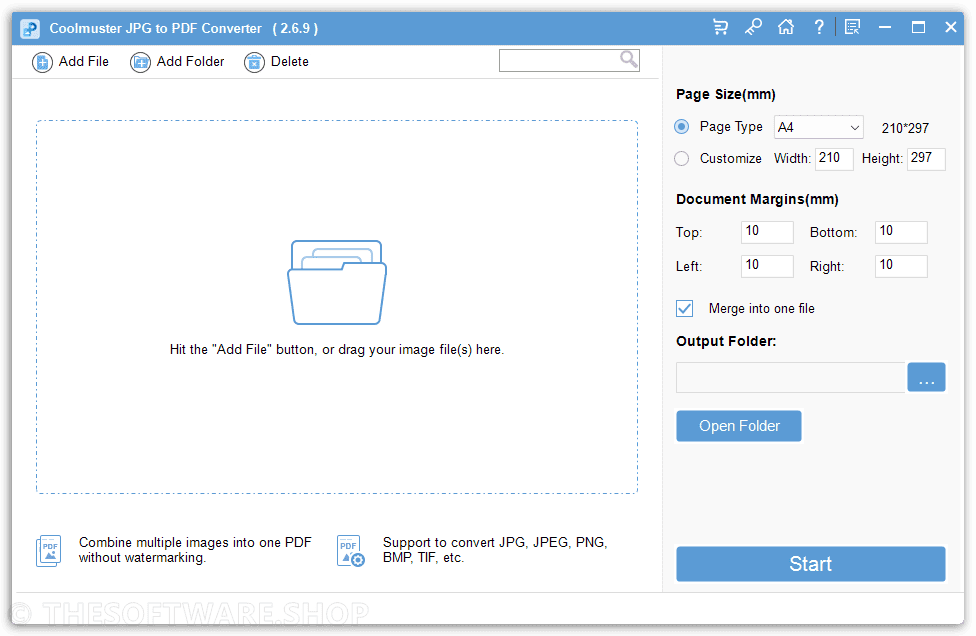Click the Coolmuster app logo icon
Image resolution: width=976 pixels, height=636 pixels.
pos(30,29)
